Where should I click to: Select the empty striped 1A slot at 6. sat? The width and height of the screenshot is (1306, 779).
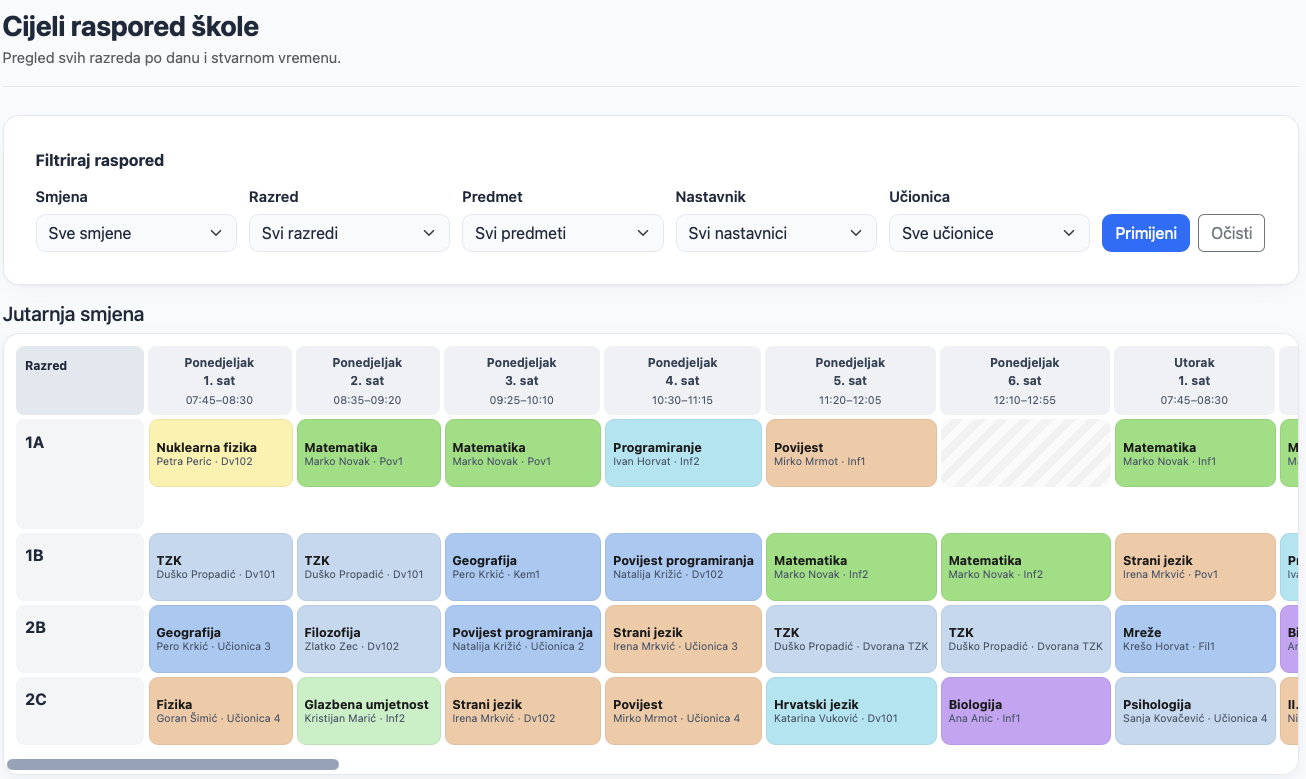point(1026,453)
